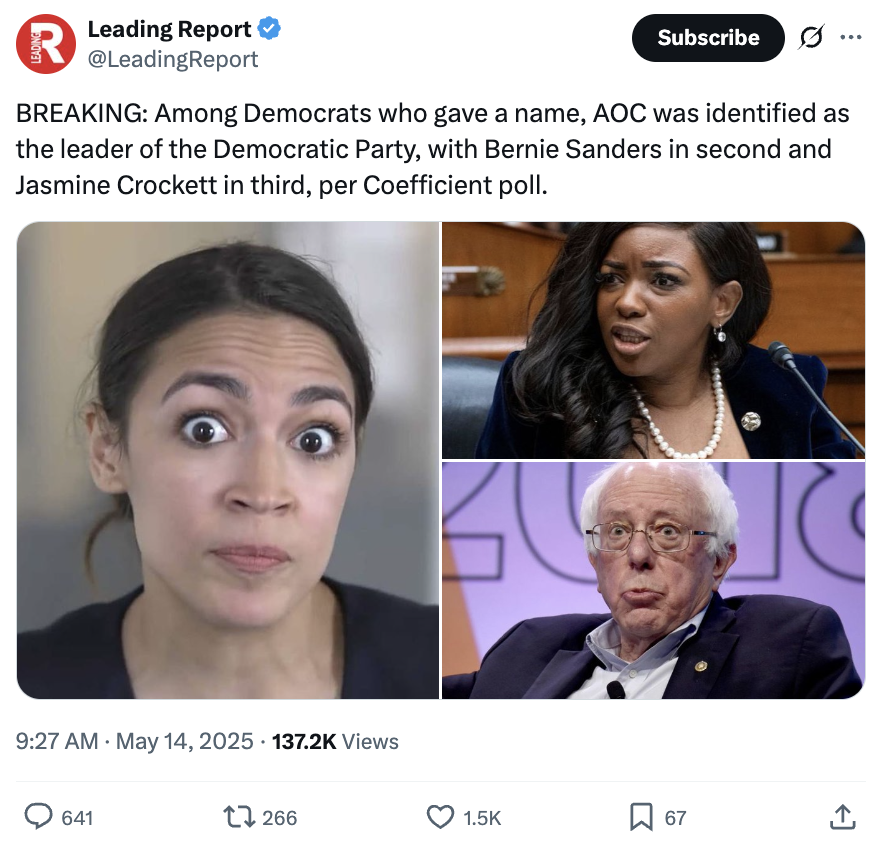Click the blue verified badge
This screenshot has height=852, width=886.
click(269, 28)
